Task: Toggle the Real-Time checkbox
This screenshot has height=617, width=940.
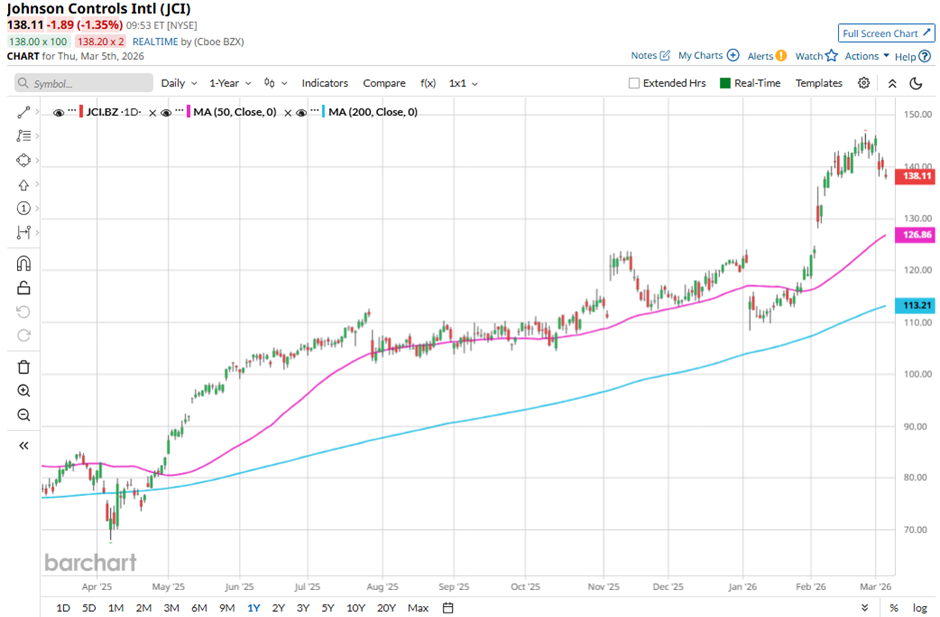Action: (x=726, y=83)
